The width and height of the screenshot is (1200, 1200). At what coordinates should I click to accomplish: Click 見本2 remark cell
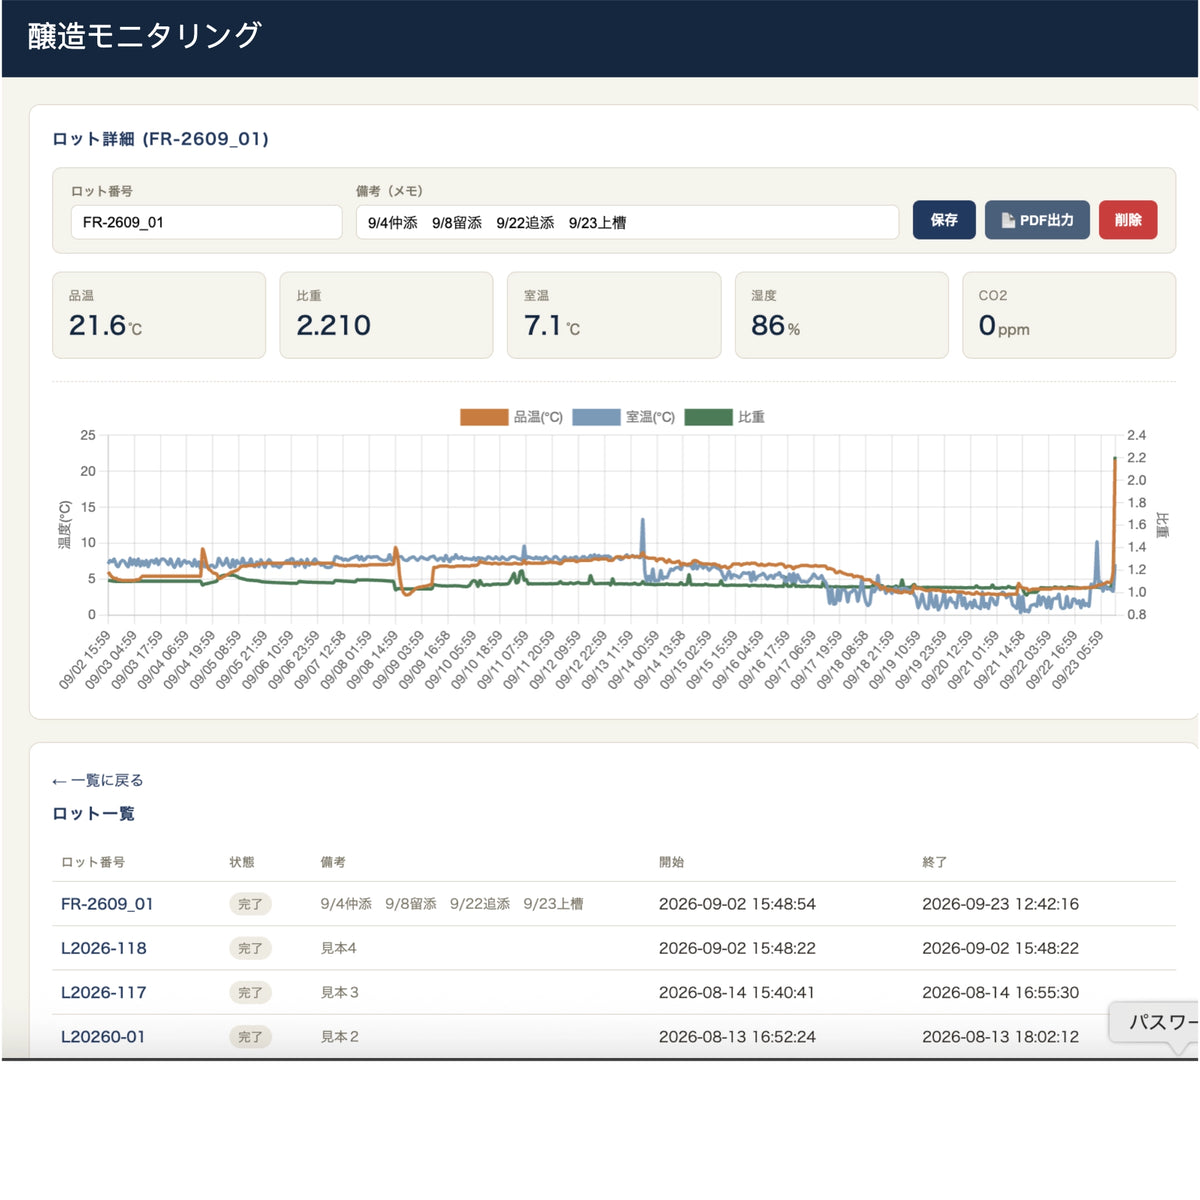pos(339,1037)
